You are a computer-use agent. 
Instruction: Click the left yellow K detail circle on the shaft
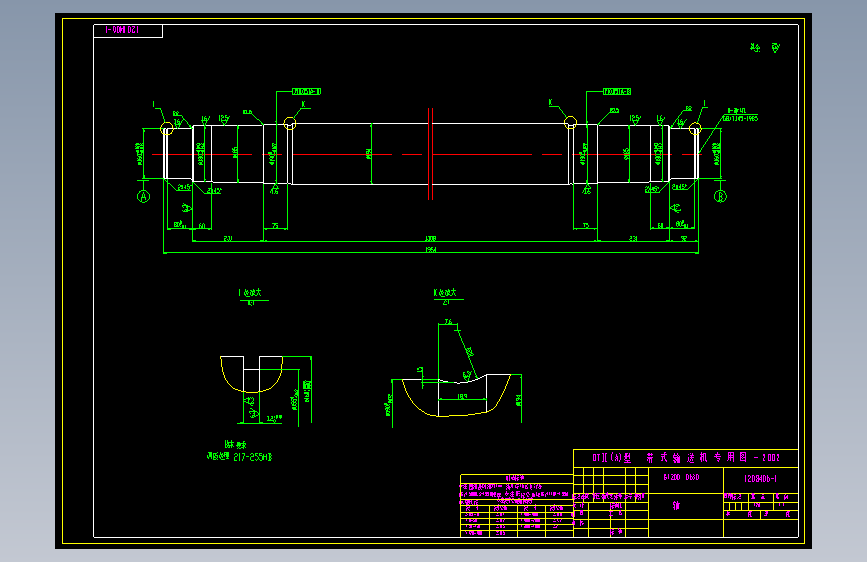290,123
